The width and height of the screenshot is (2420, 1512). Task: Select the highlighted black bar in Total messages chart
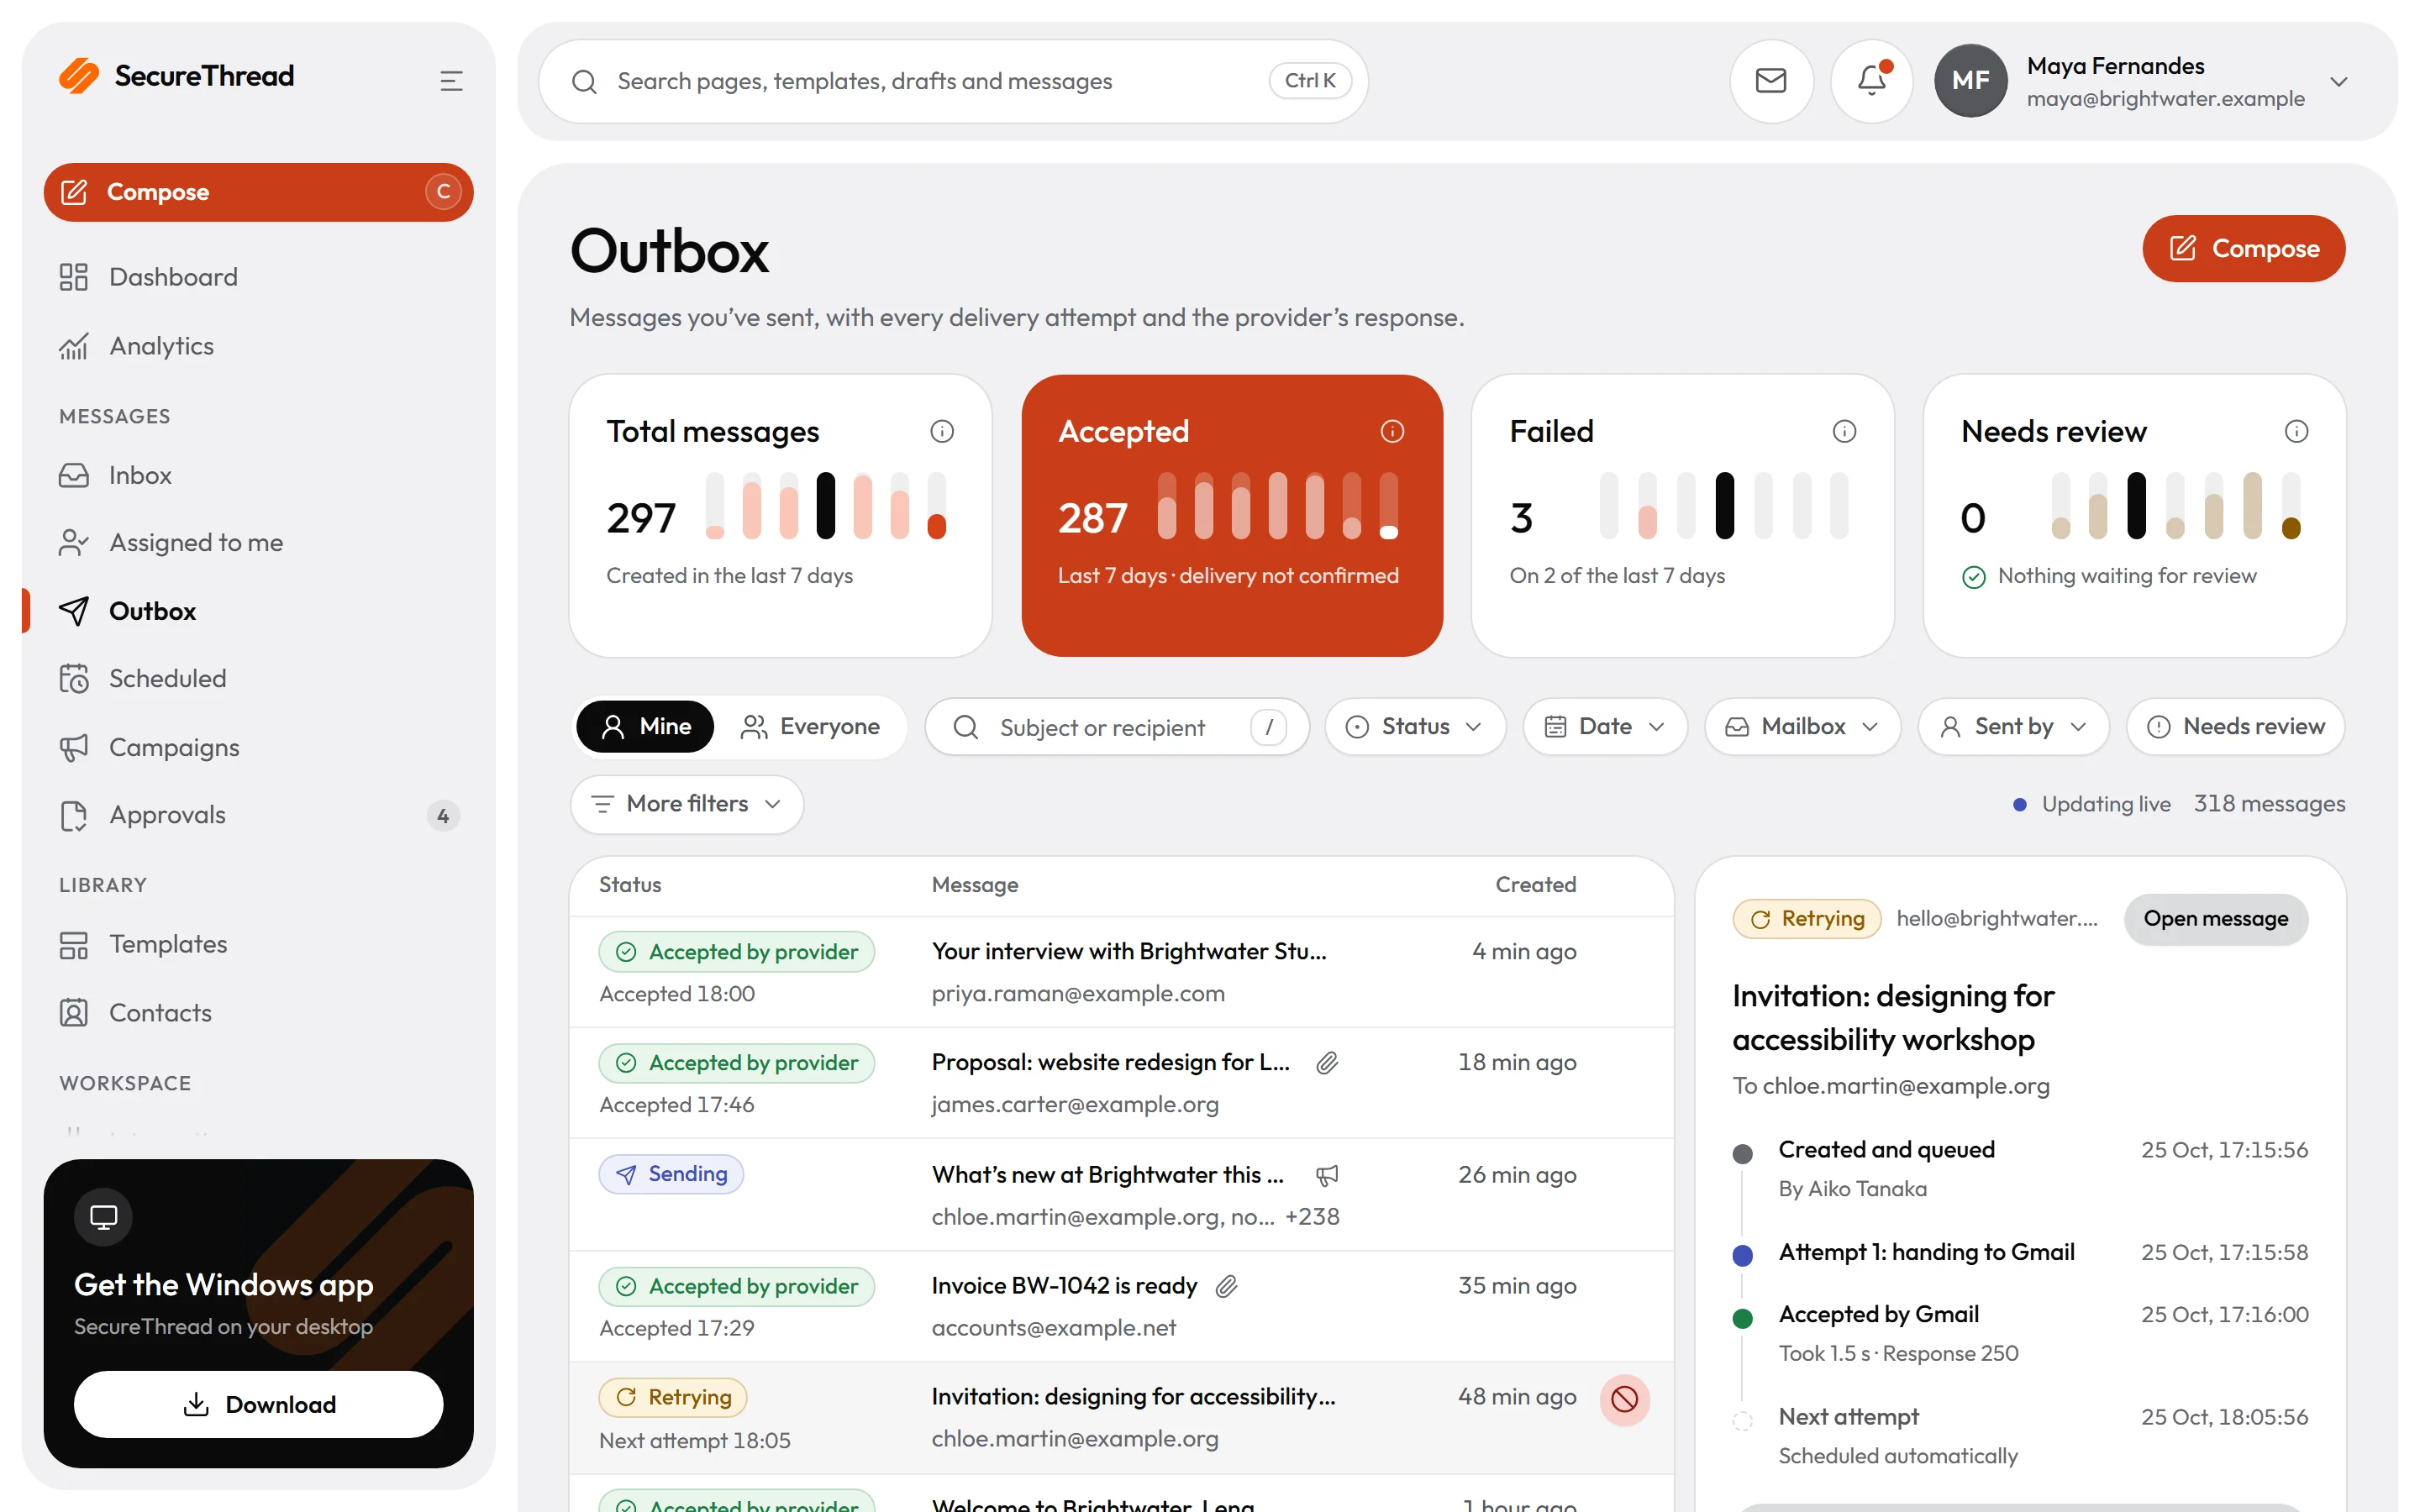pos(825,506)
